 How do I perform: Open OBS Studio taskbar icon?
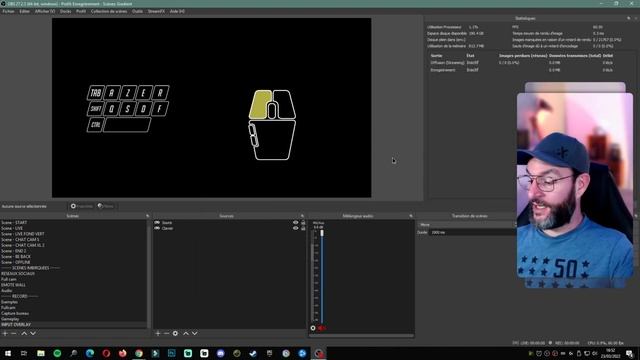click(319, 353)
